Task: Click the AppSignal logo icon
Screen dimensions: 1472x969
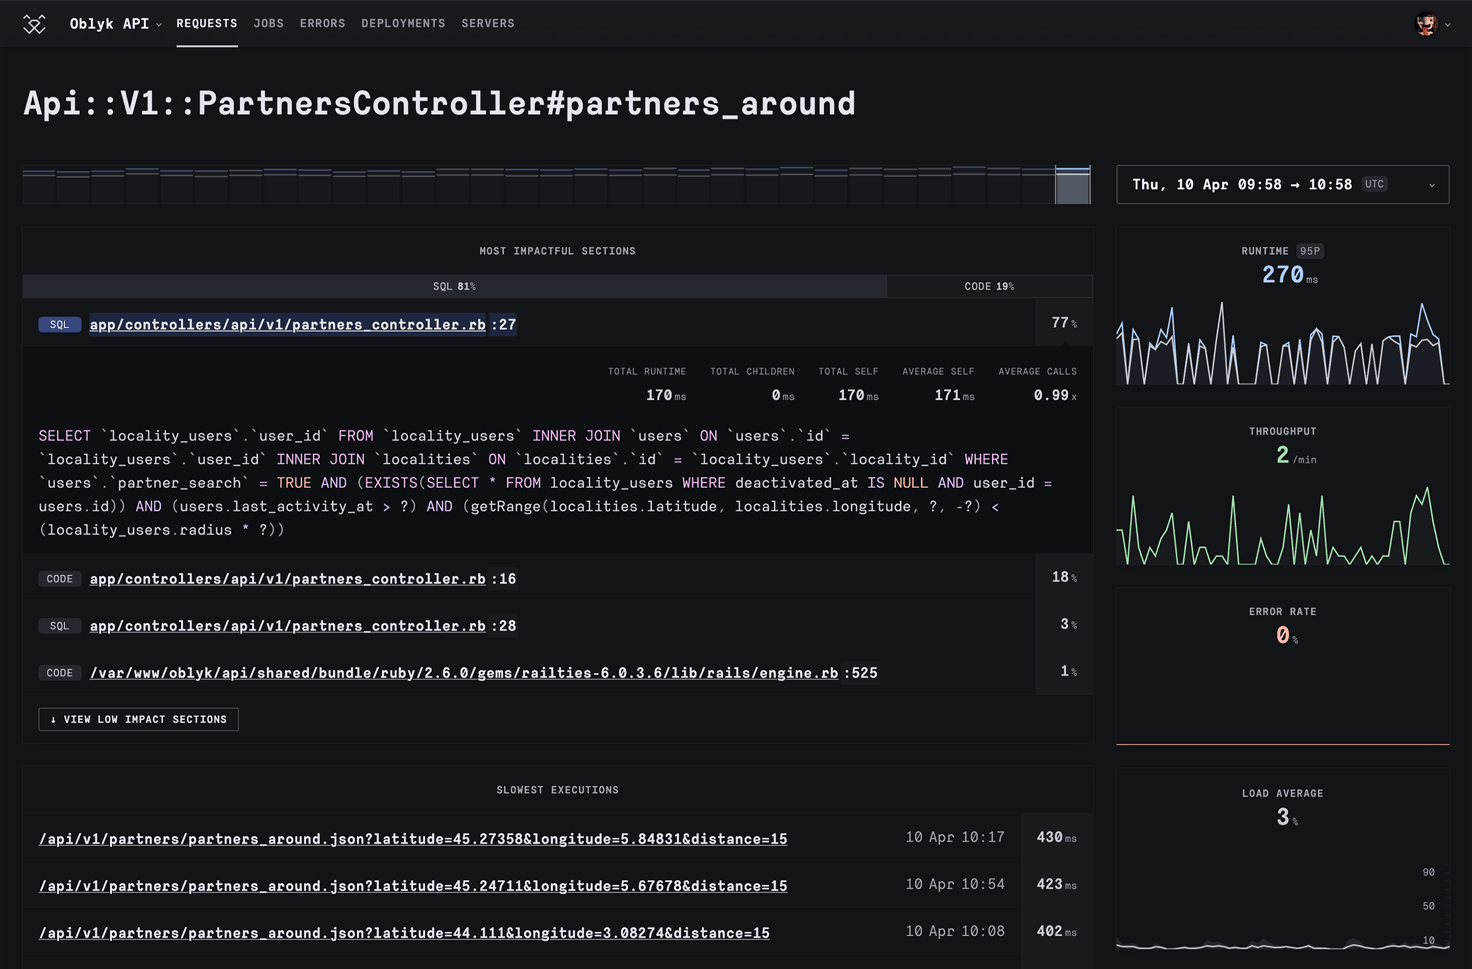Action: click(x=34, y=23)
